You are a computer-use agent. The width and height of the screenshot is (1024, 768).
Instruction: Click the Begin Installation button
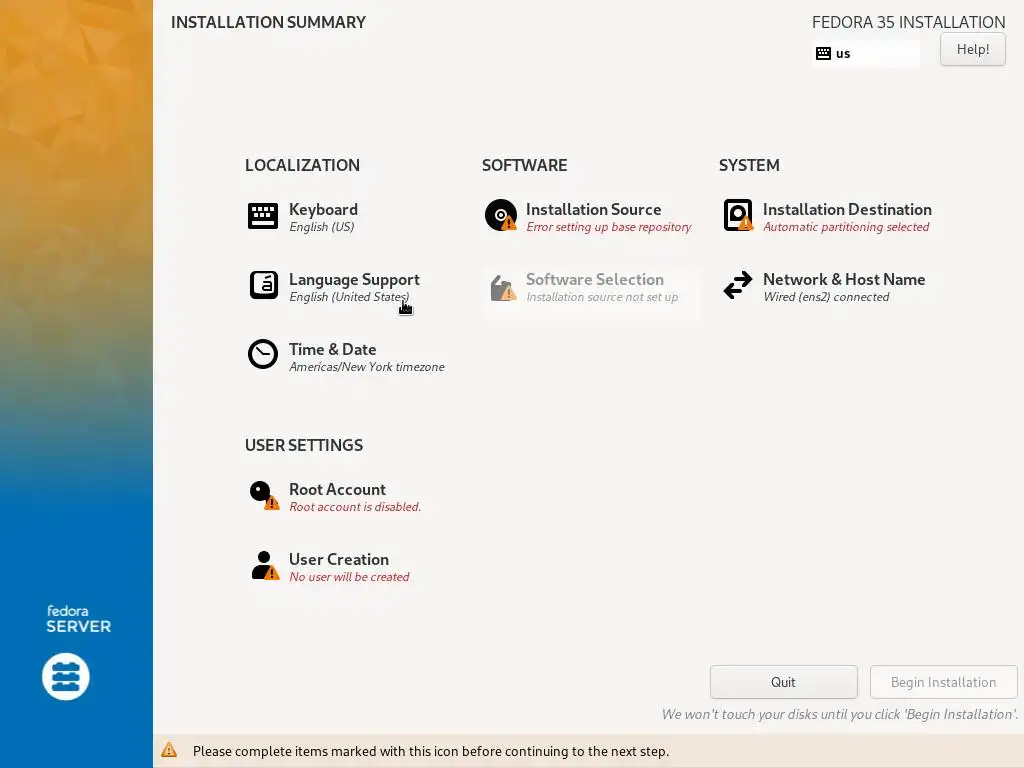tap(944, 682)
